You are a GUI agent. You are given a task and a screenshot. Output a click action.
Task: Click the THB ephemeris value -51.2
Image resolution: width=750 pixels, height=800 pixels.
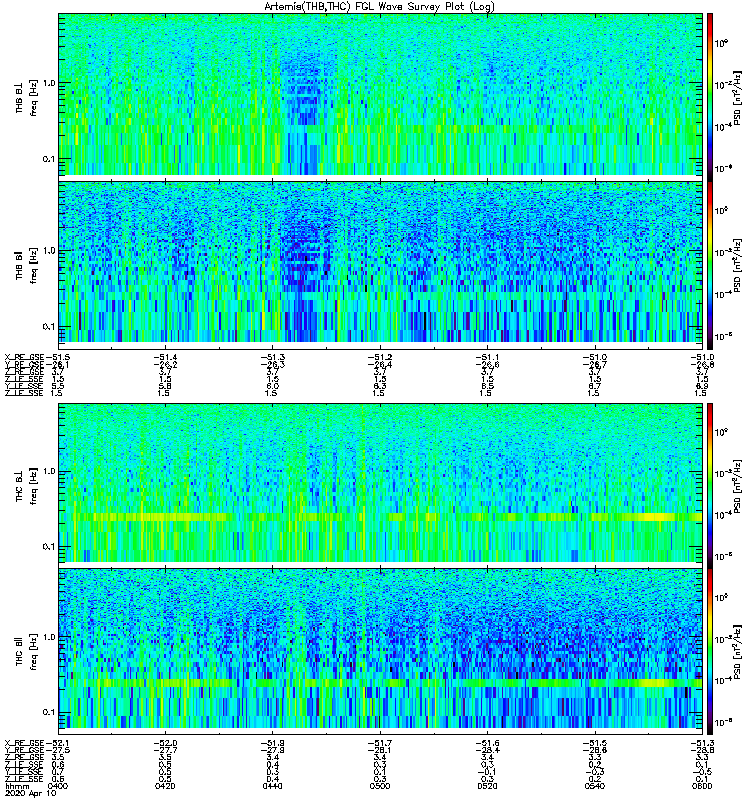point(380,357)
